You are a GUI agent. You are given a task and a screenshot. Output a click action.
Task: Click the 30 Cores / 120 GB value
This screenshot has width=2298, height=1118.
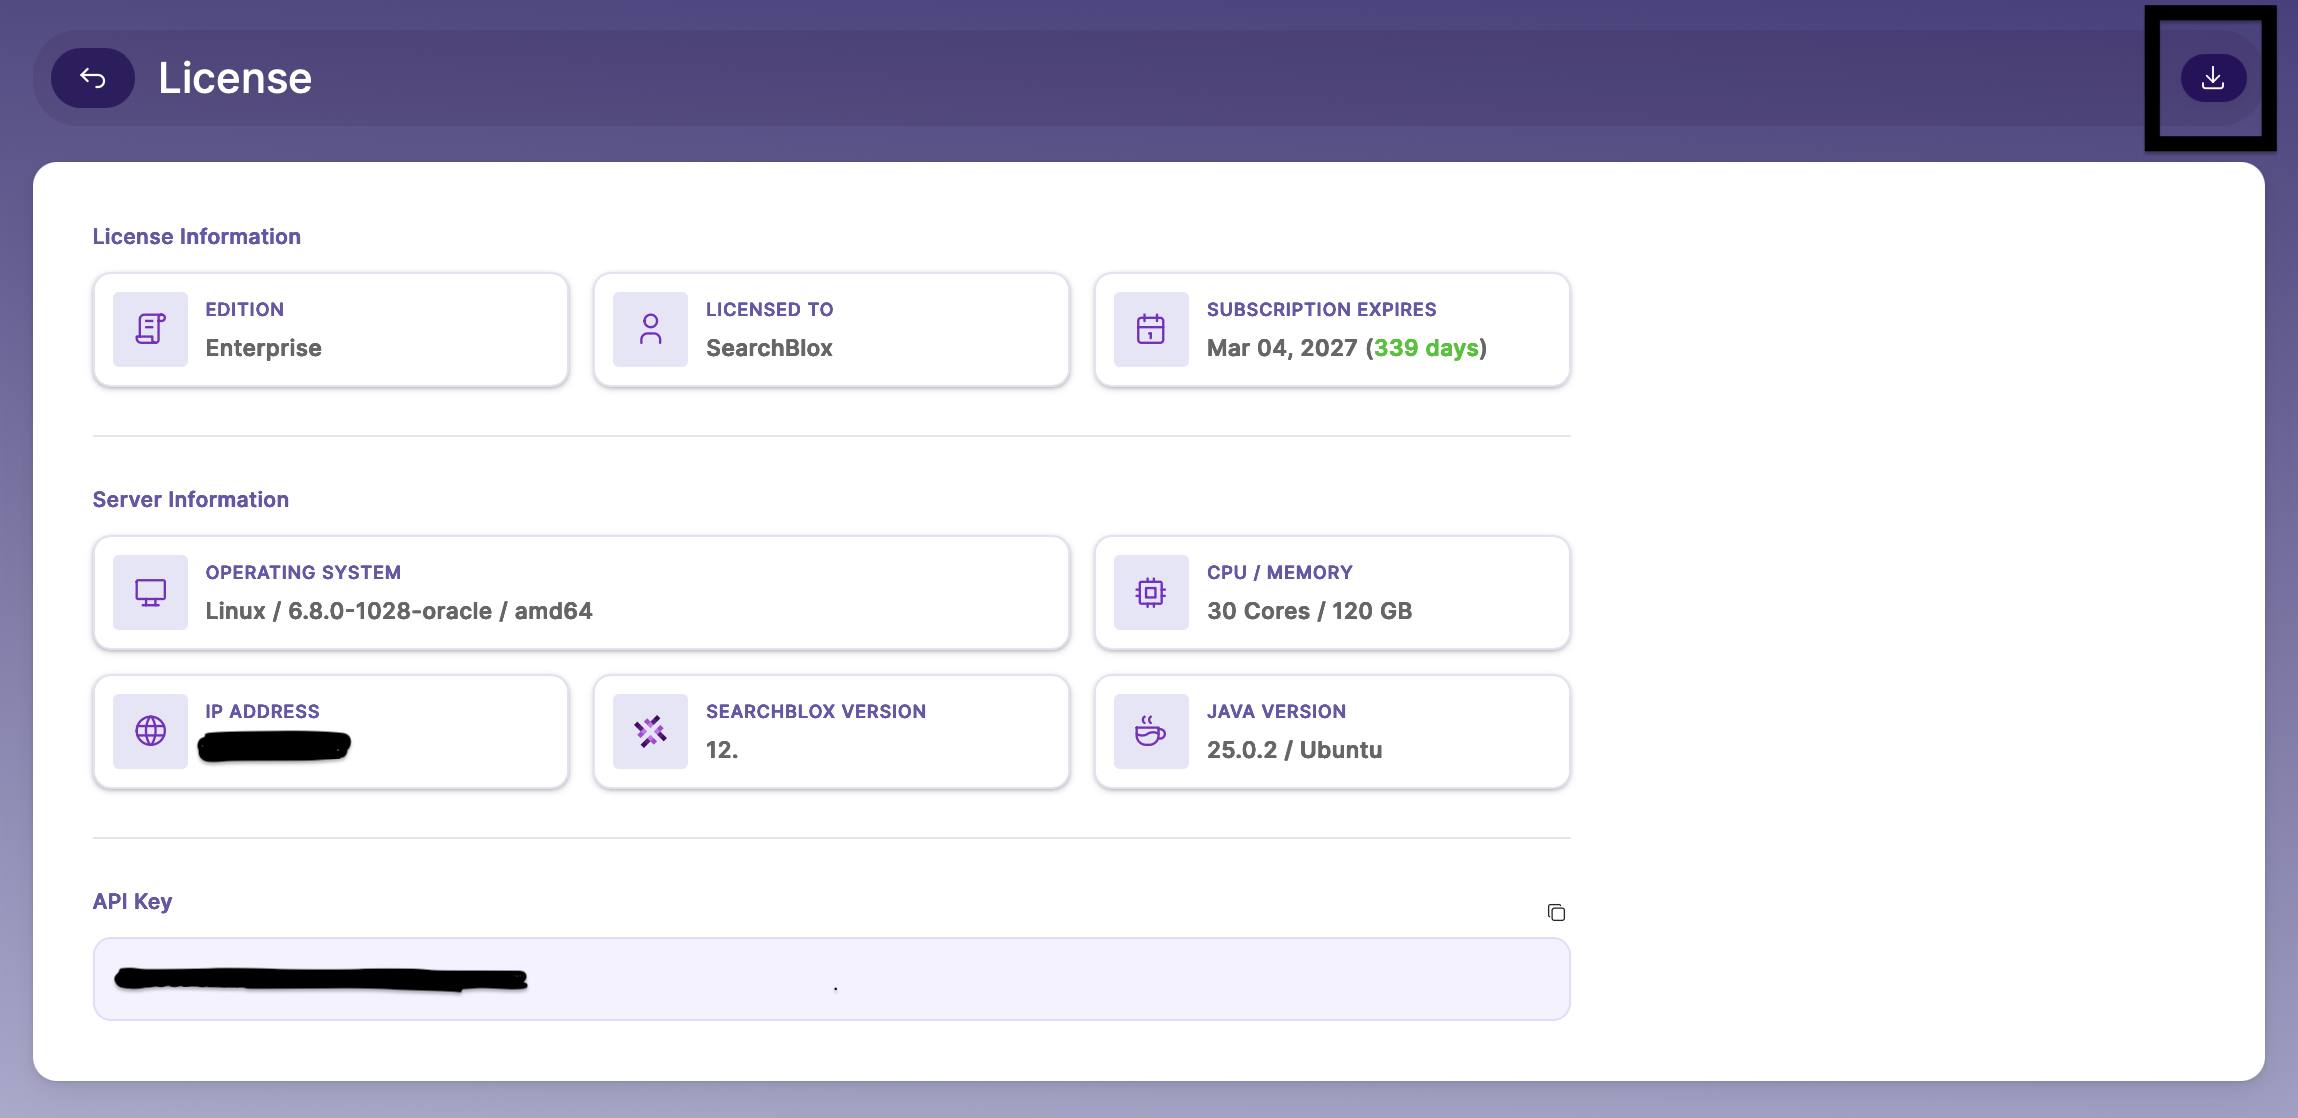pos(1309,611)
